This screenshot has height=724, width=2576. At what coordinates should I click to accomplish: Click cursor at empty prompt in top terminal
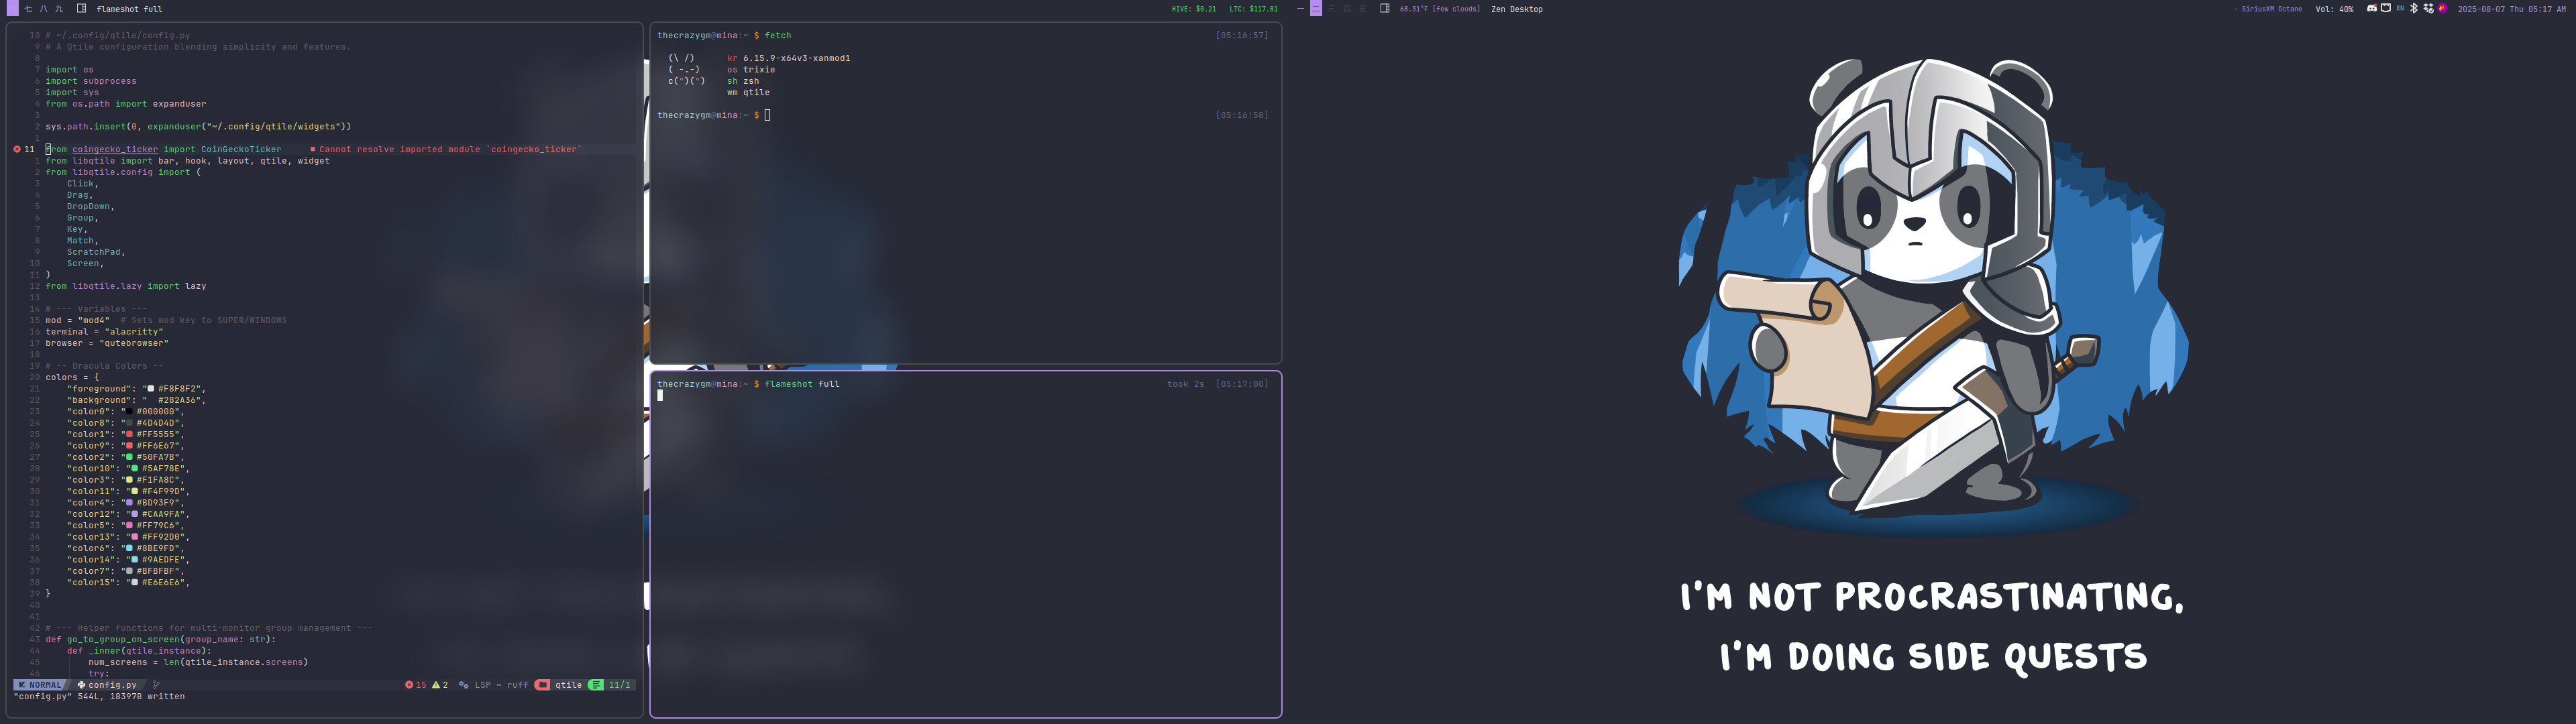point(768,115)
